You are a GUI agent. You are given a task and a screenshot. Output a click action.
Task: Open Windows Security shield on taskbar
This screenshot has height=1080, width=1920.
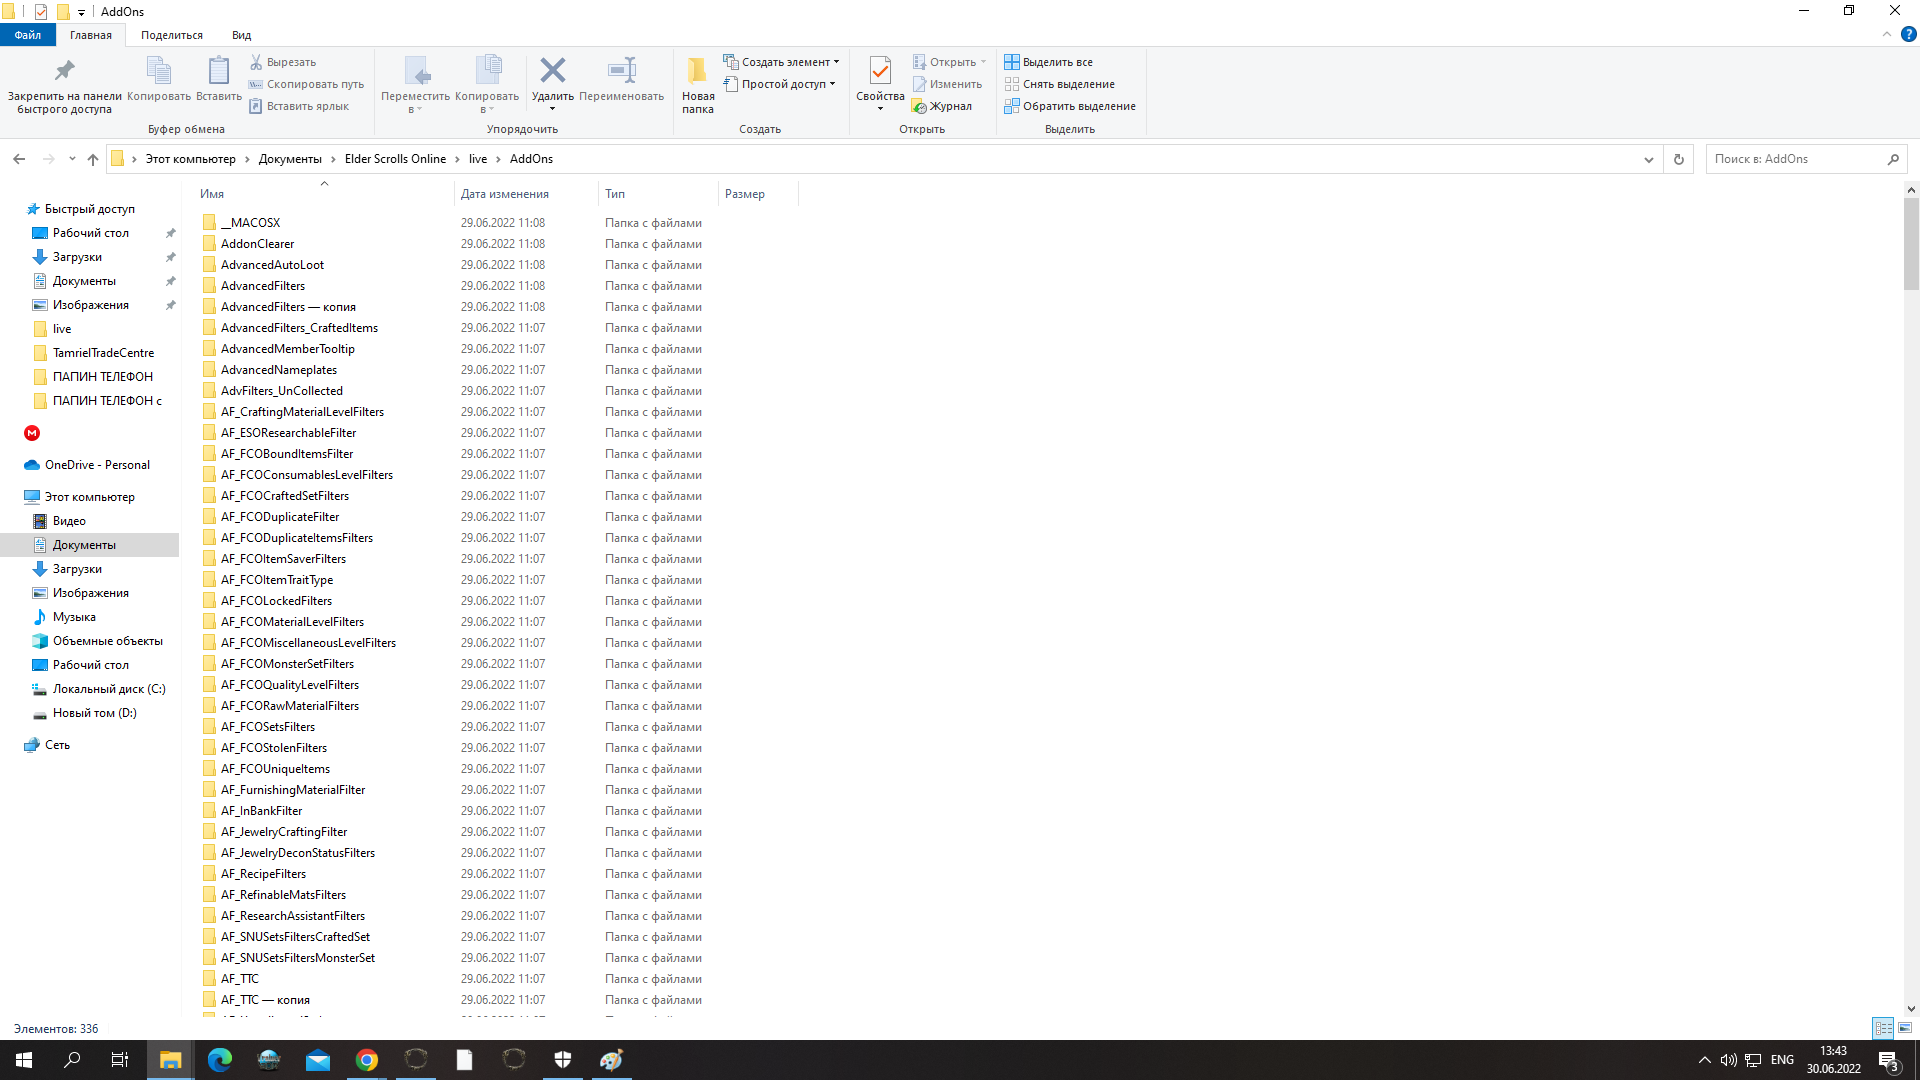point(563,1060)
